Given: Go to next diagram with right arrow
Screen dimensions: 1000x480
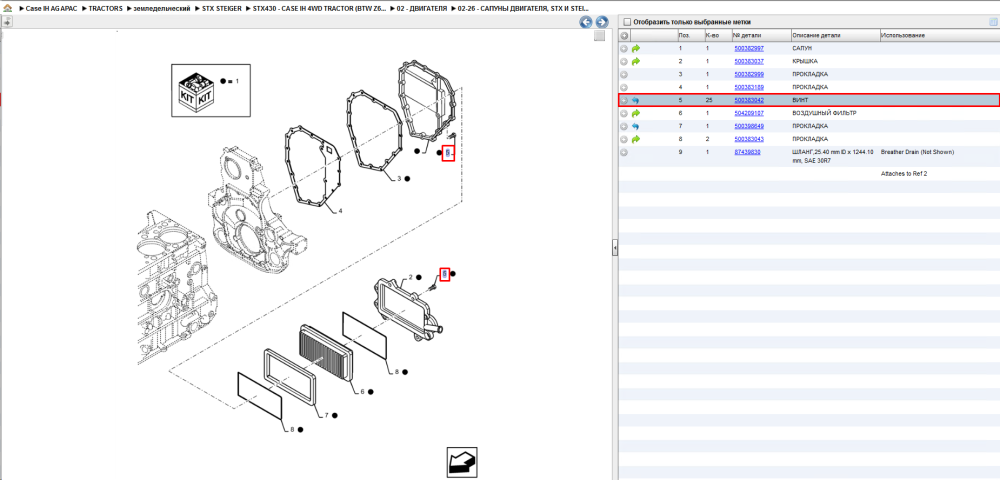Looking at the screenshot, I should tap(601, 22).
